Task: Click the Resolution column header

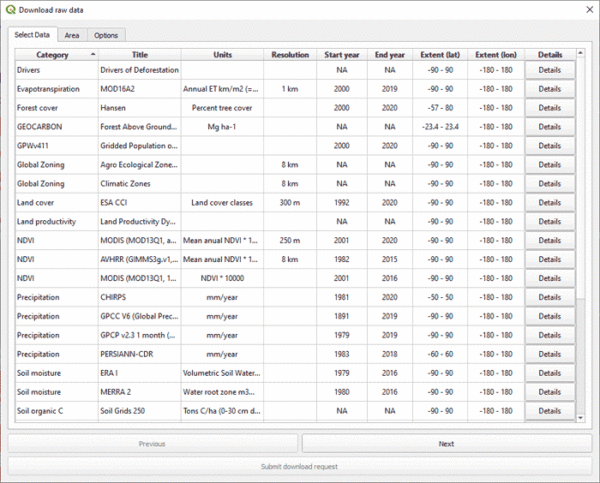Action: 290,55
